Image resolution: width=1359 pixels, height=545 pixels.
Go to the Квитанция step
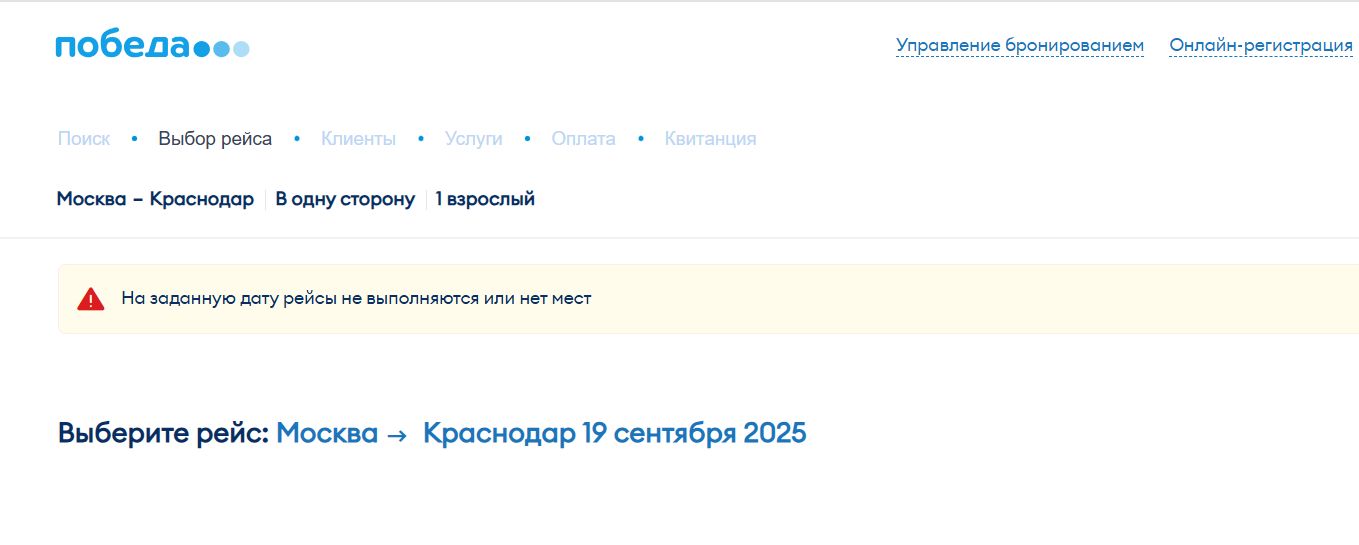710,139
